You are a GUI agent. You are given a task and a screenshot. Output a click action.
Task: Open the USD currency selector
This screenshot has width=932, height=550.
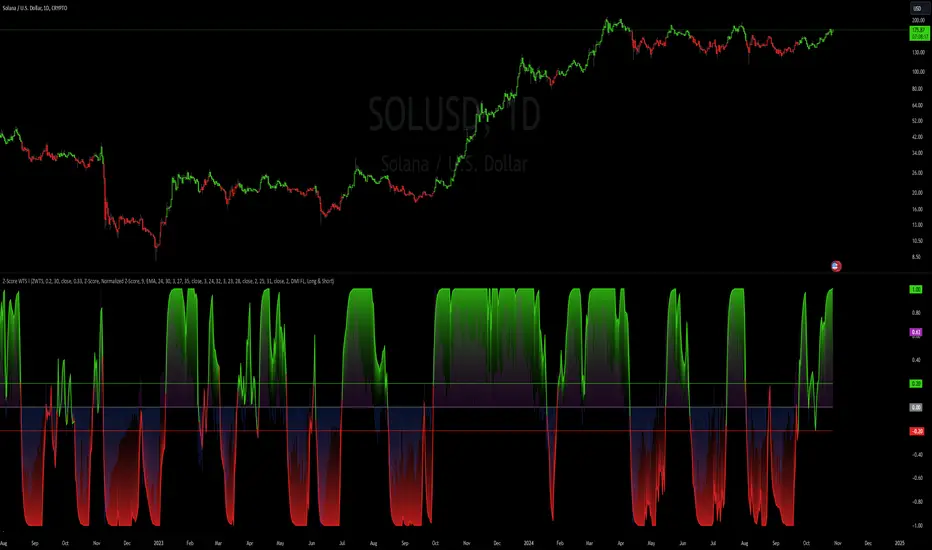click(917, 8)
